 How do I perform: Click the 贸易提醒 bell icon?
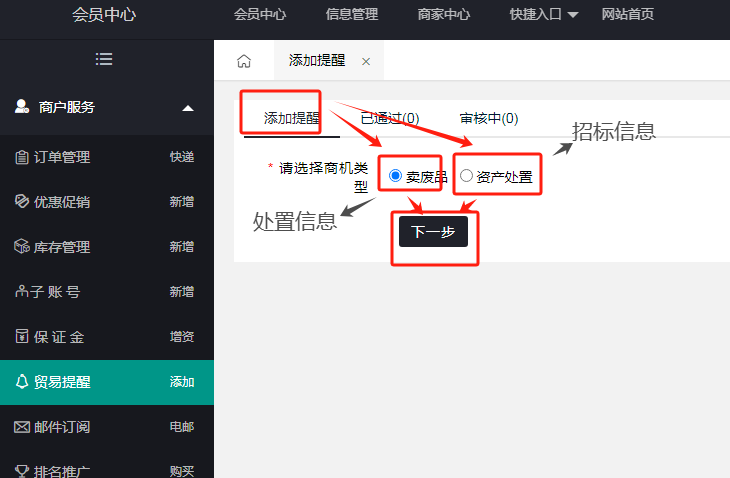[22, 382]
